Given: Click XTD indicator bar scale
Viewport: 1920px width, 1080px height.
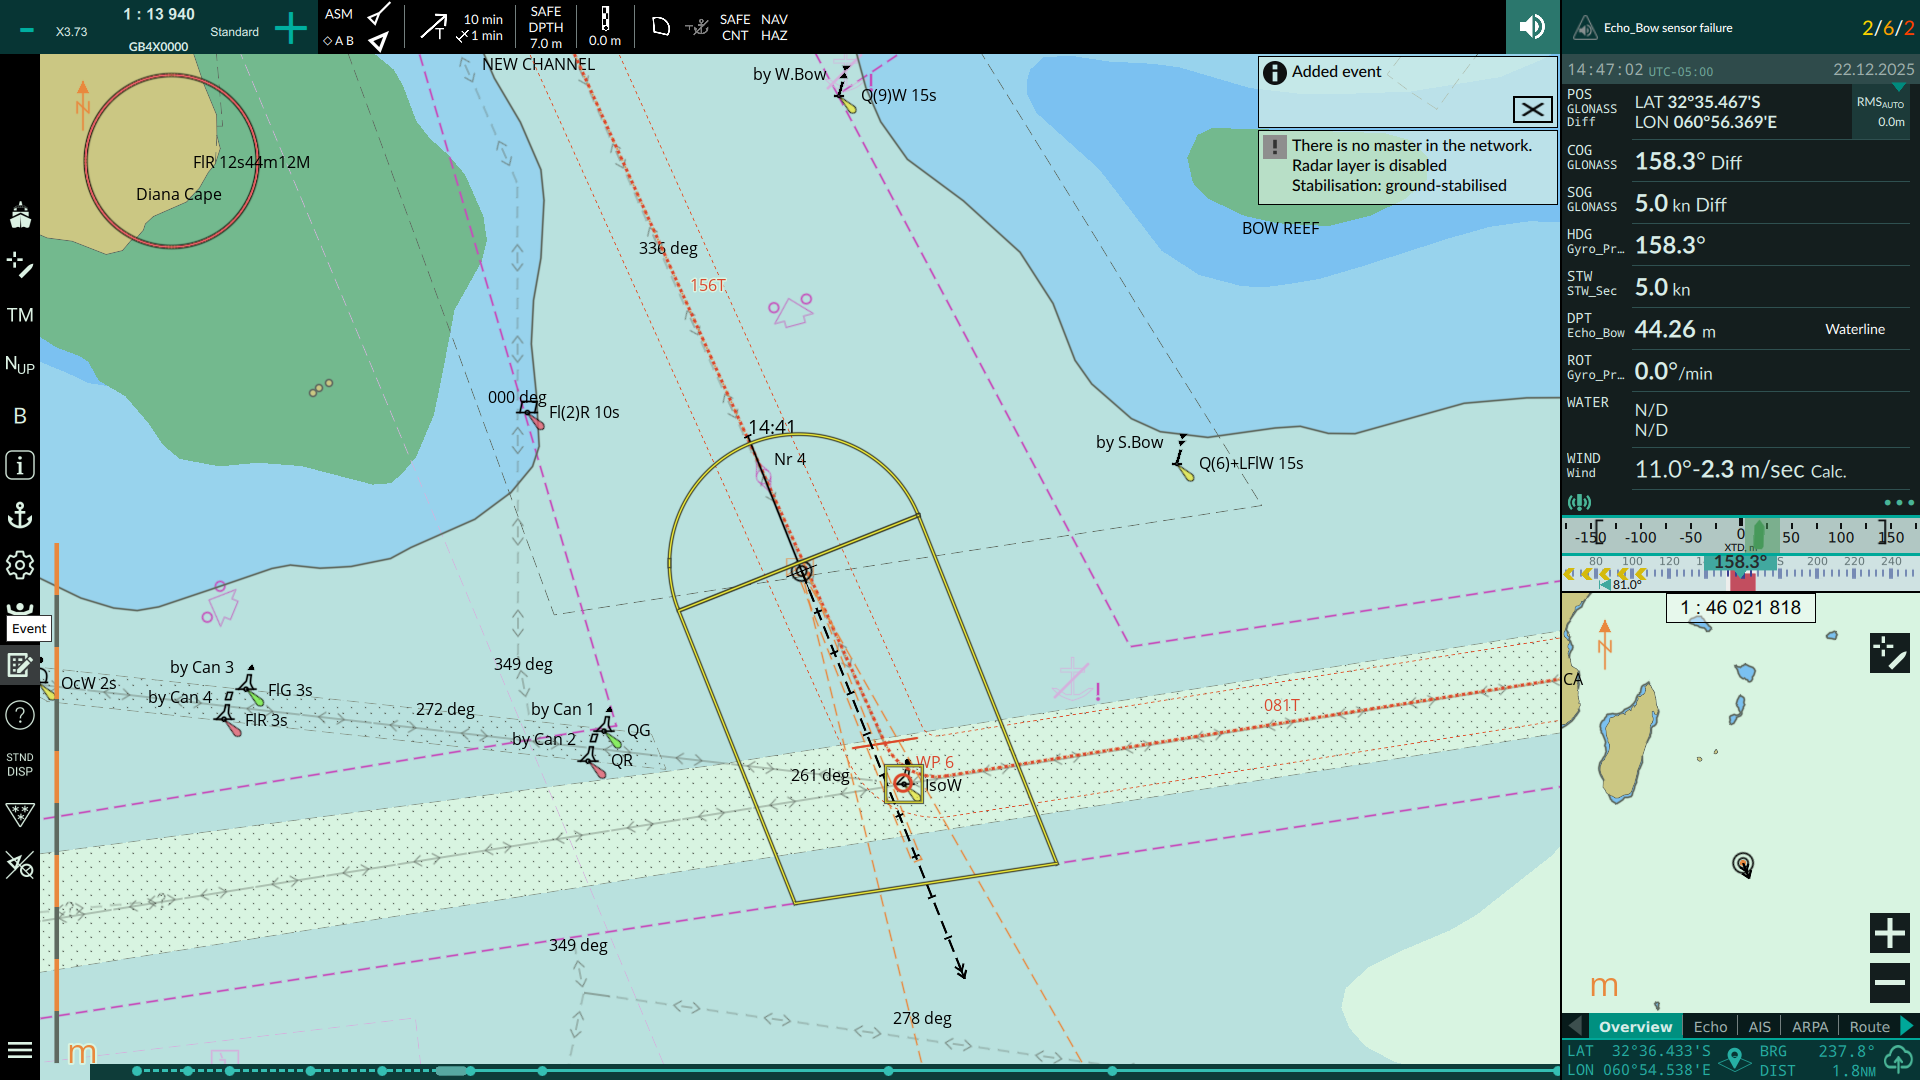Looking at the screenshot, I should click(1740, 536).
